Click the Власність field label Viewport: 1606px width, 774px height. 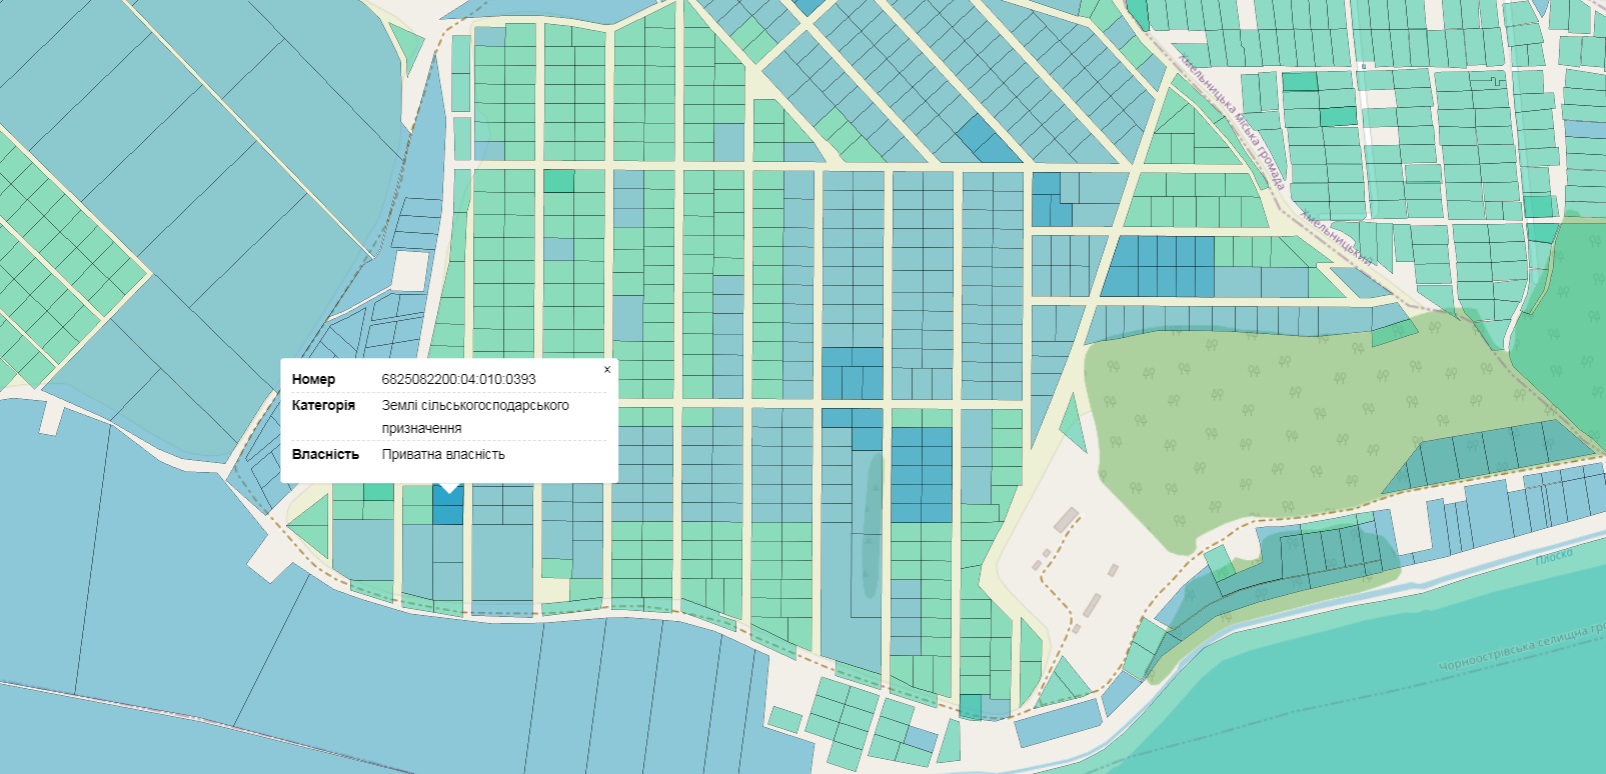(x=325, y=454)
